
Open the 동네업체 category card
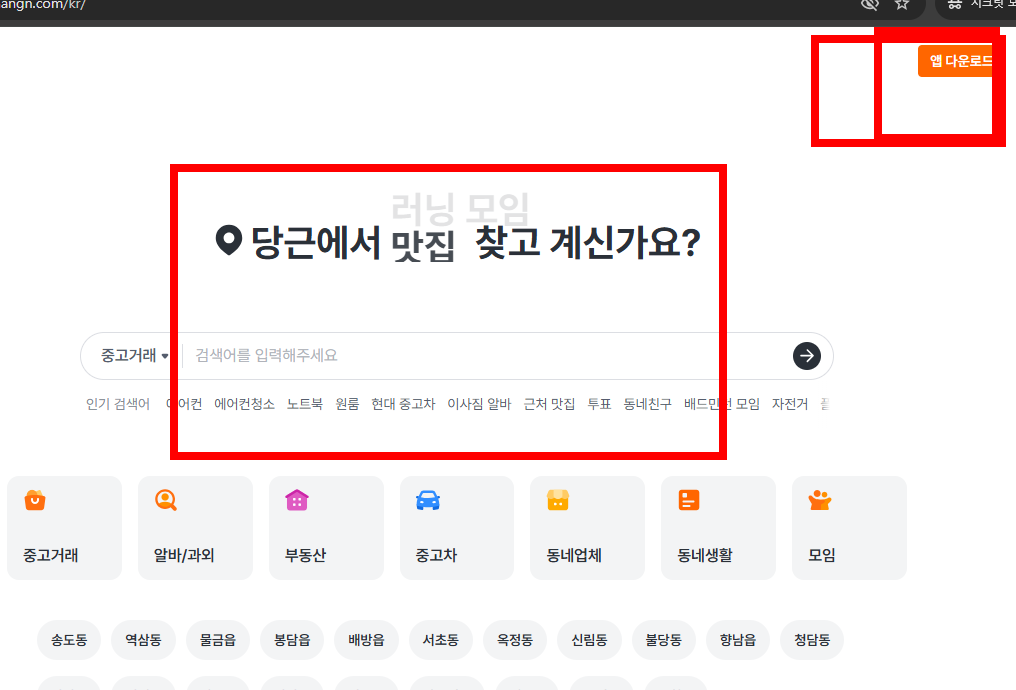(587, 528)
